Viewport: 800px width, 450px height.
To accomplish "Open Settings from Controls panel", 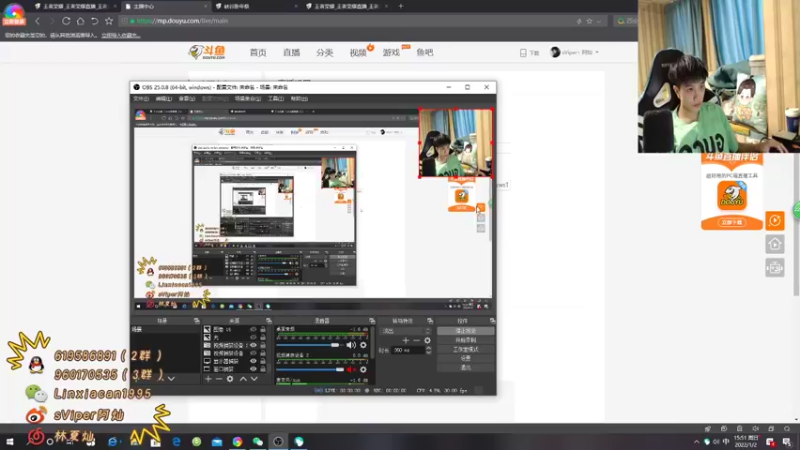I will click(465, 358).
